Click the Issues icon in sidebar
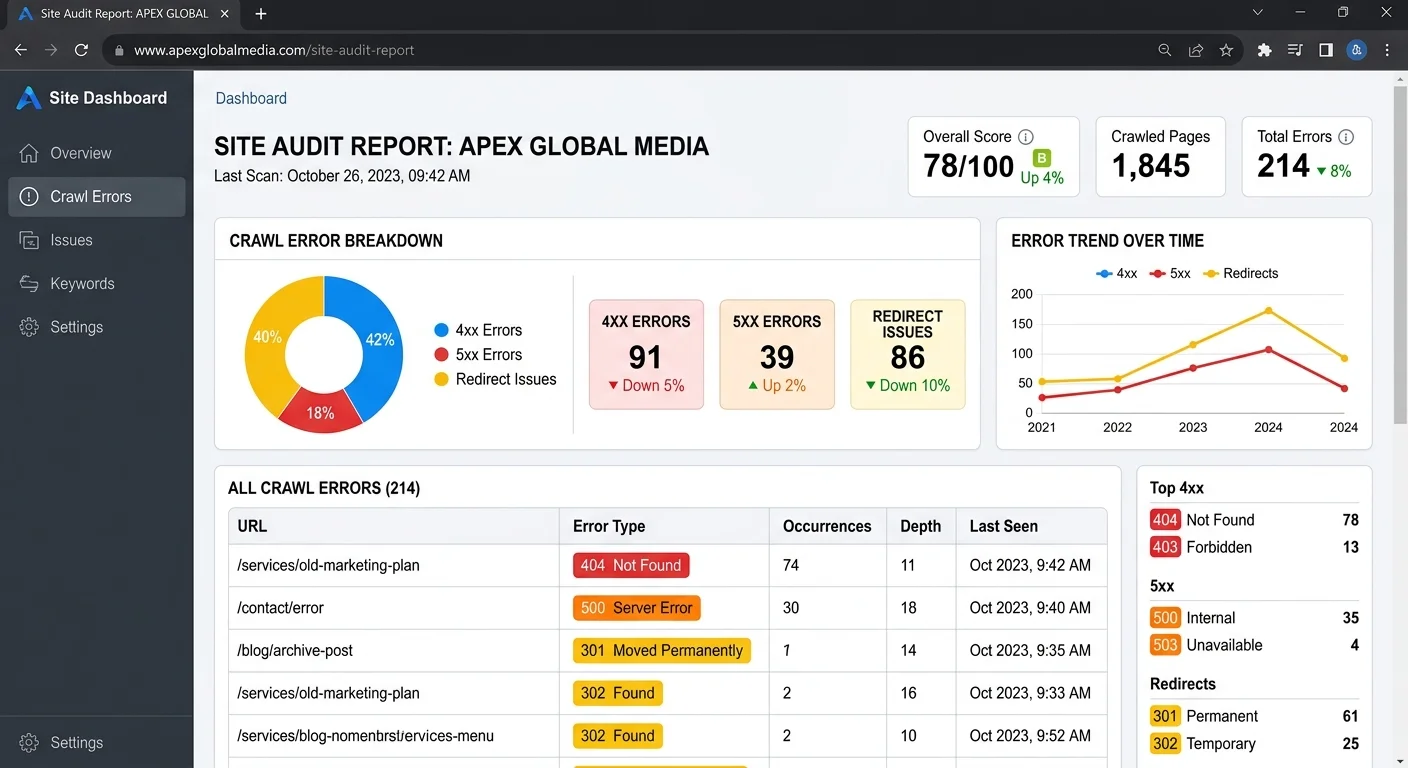Image resolution: width=1408 pixels, height=768 pixels. coord(30,240)
